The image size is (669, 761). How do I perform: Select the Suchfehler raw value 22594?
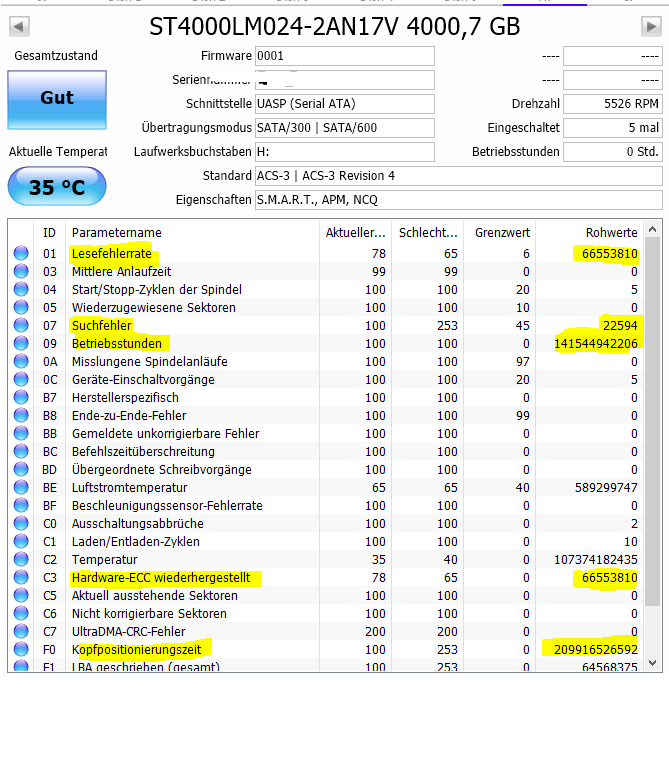pyautogui.click(x=620, y=325)
